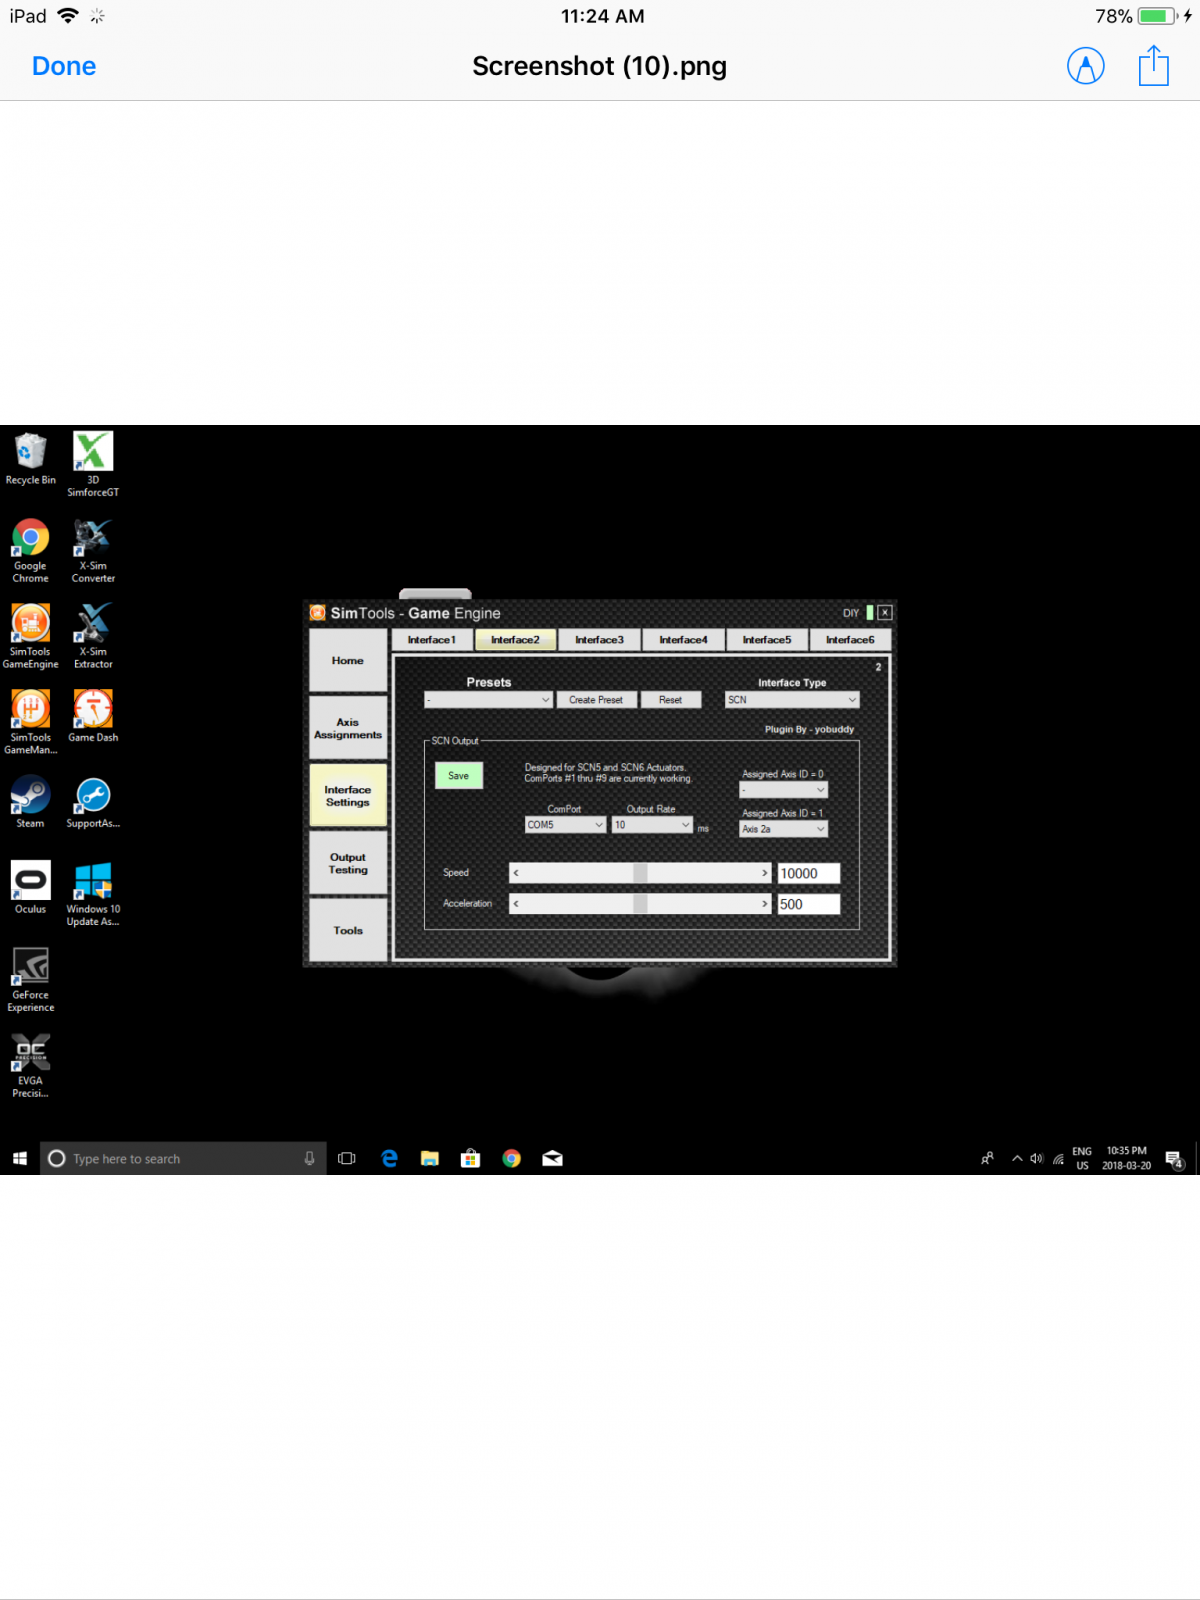Open the Output Testing section
Viewport: 1200px width, 1600px height.
pos(348,863)
